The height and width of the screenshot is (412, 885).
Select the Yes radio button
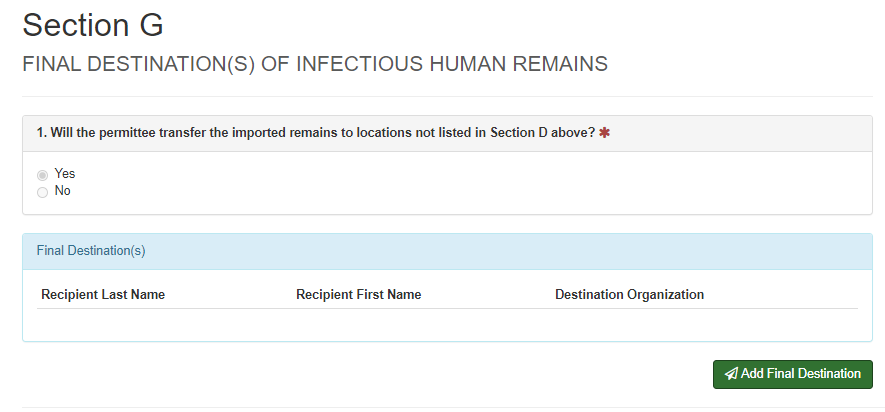[x=42, y=175]
